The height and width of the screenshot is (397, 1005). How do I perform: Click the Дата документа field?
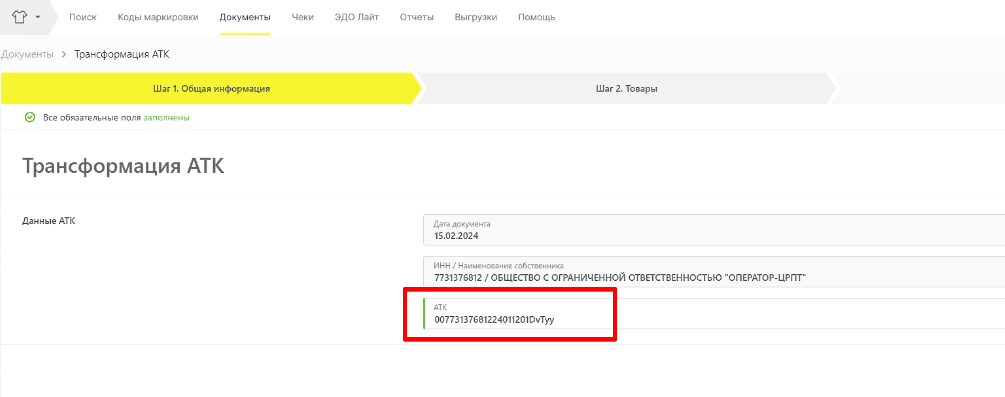coord(713,230)
